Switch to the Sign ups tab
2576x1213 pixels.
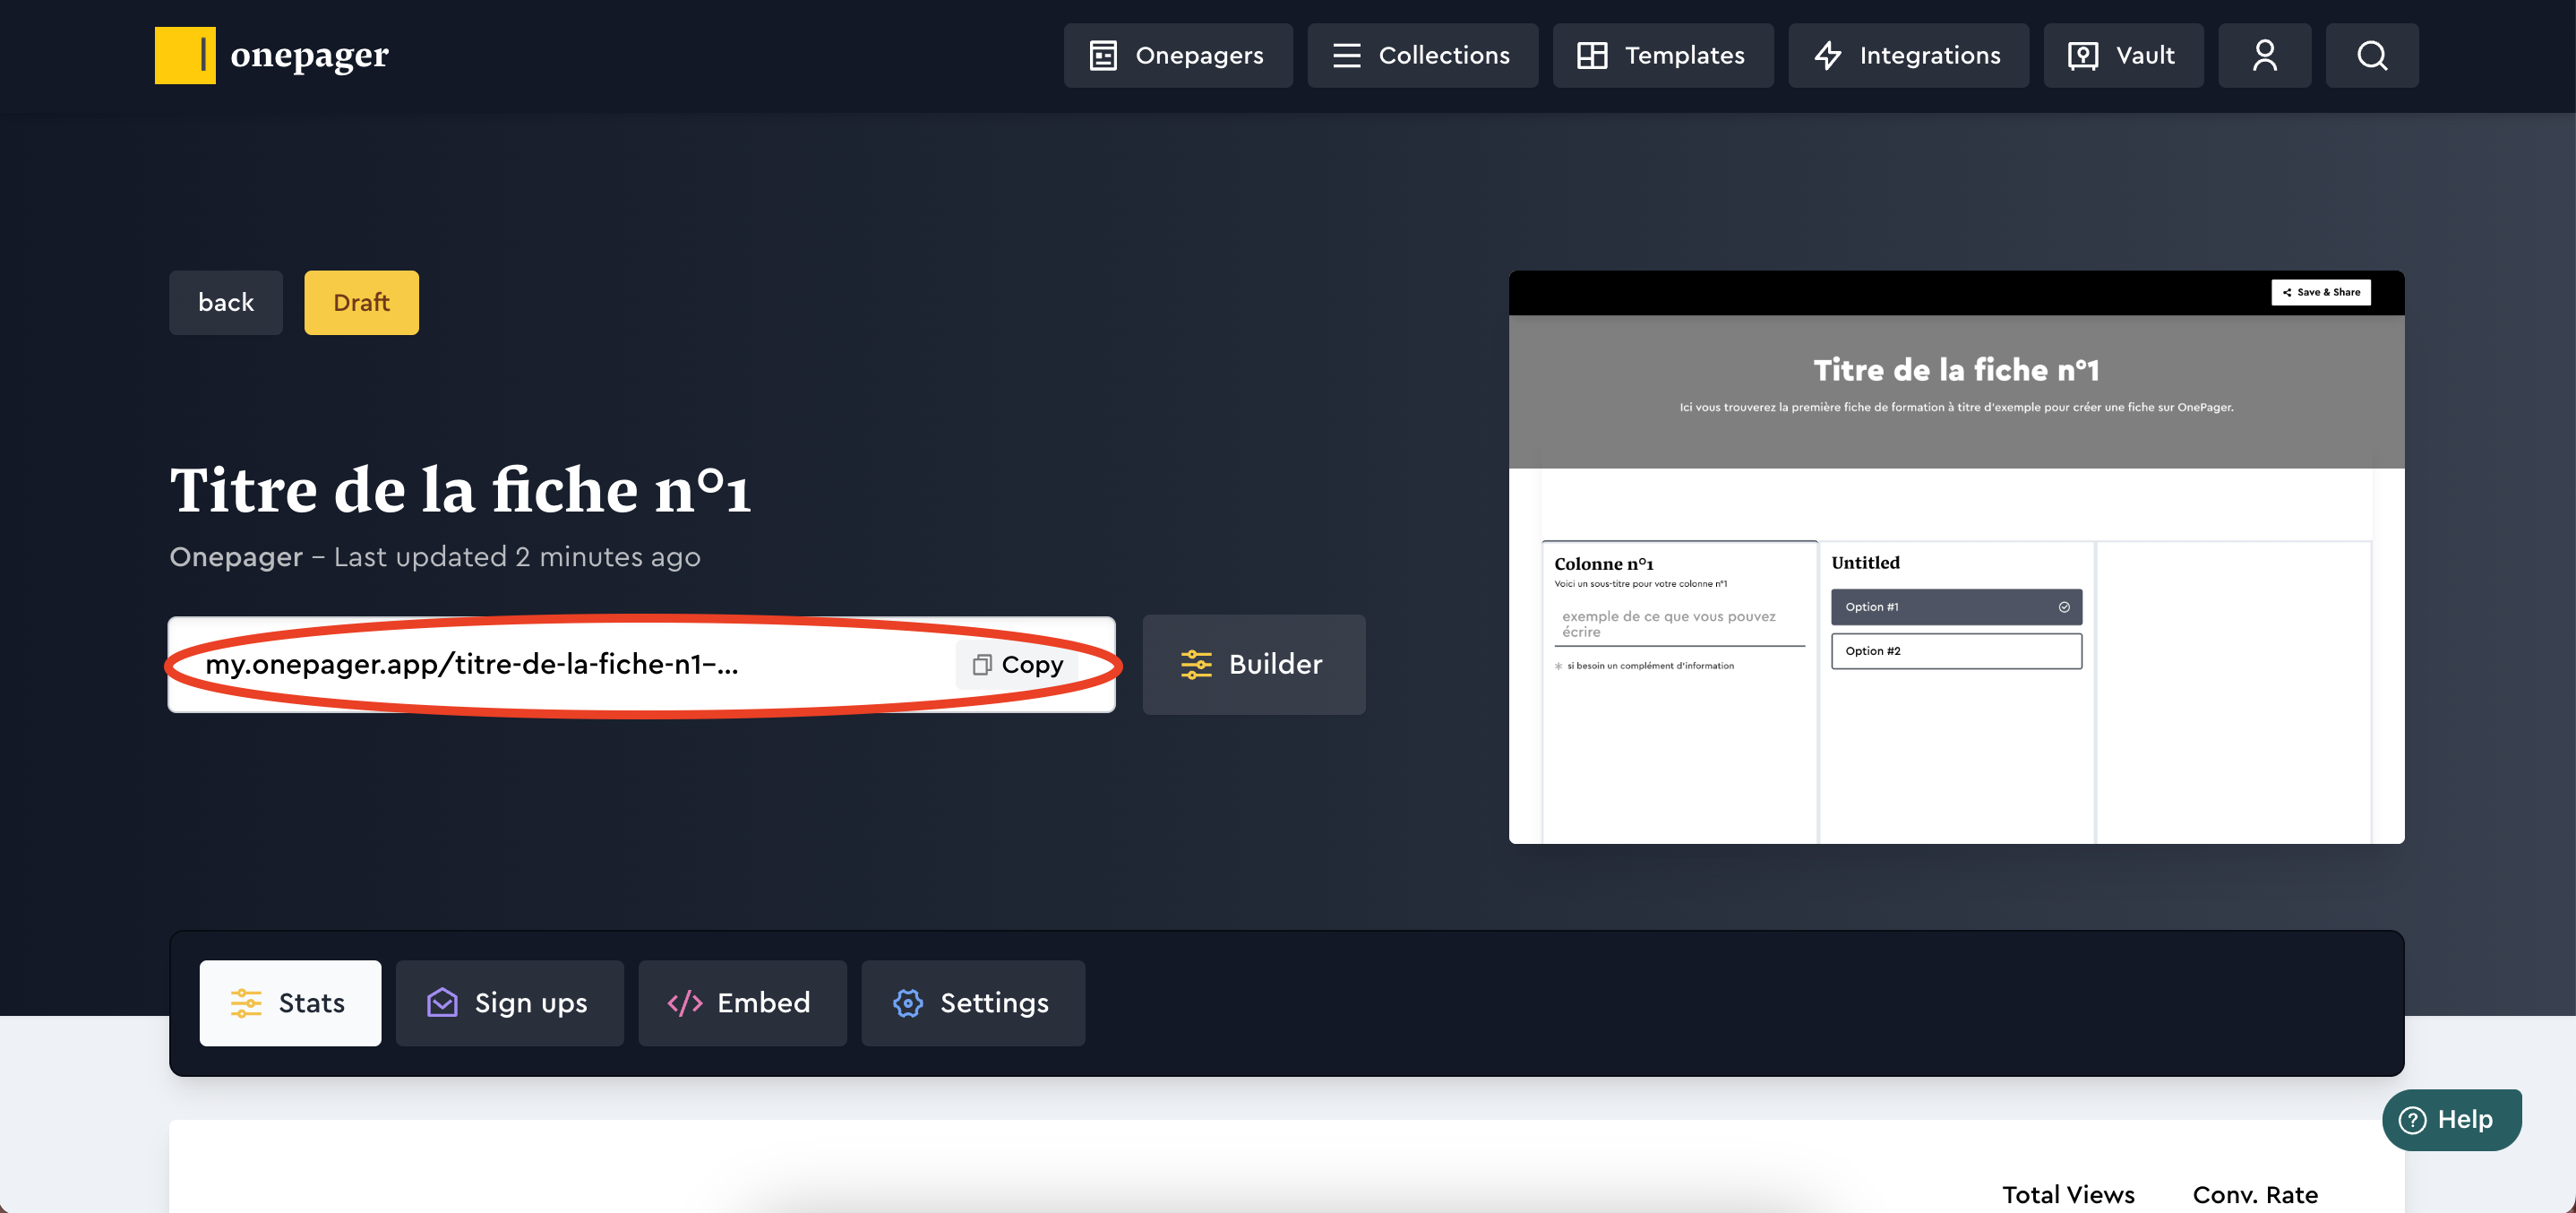click(509, 1003)
